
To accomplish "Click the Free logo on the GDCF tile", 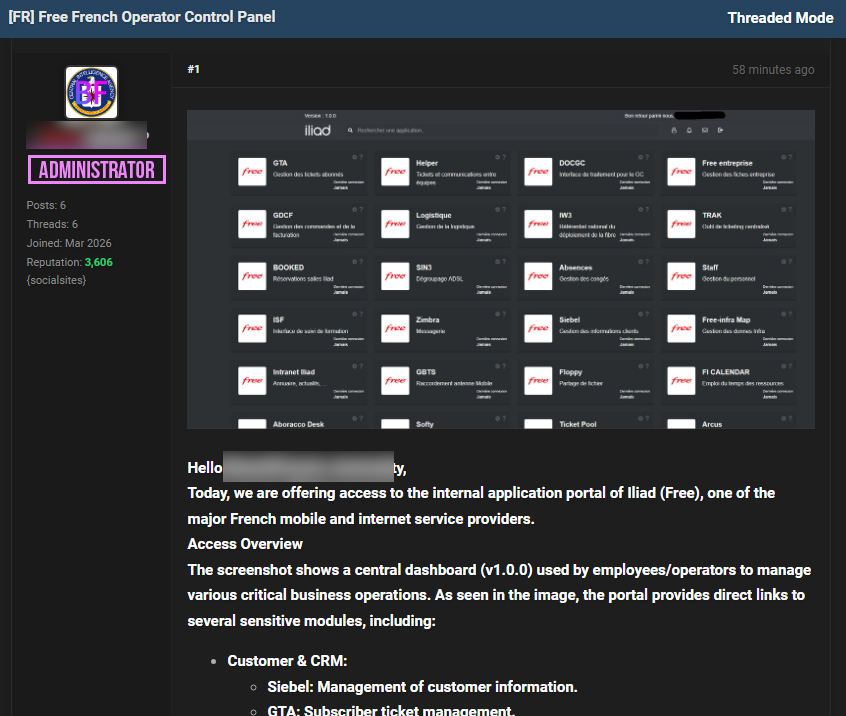I will pyautogui.click(x=252, y=224).
